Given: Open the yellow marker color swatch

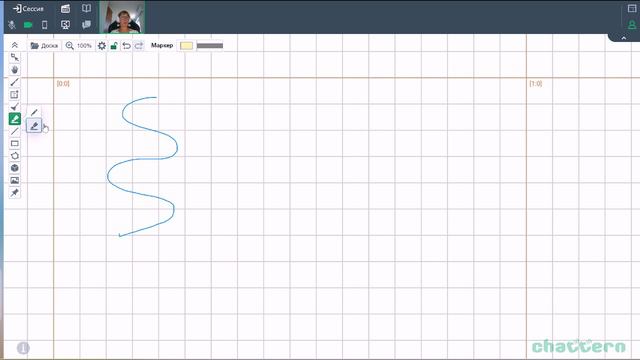Looking at the screenshot, I should pyautogui.click(x=187, y=46).
